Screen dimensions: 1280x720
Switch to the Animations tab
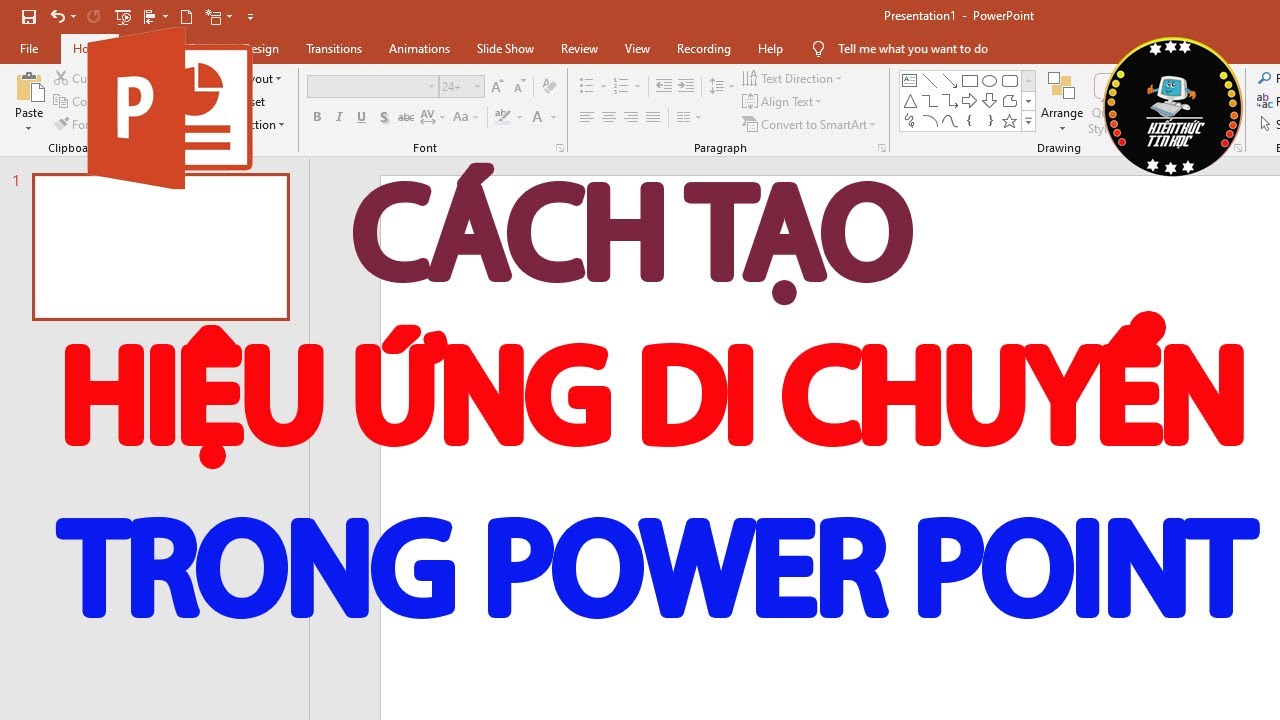pyautogui.click(x=419, y=49)
